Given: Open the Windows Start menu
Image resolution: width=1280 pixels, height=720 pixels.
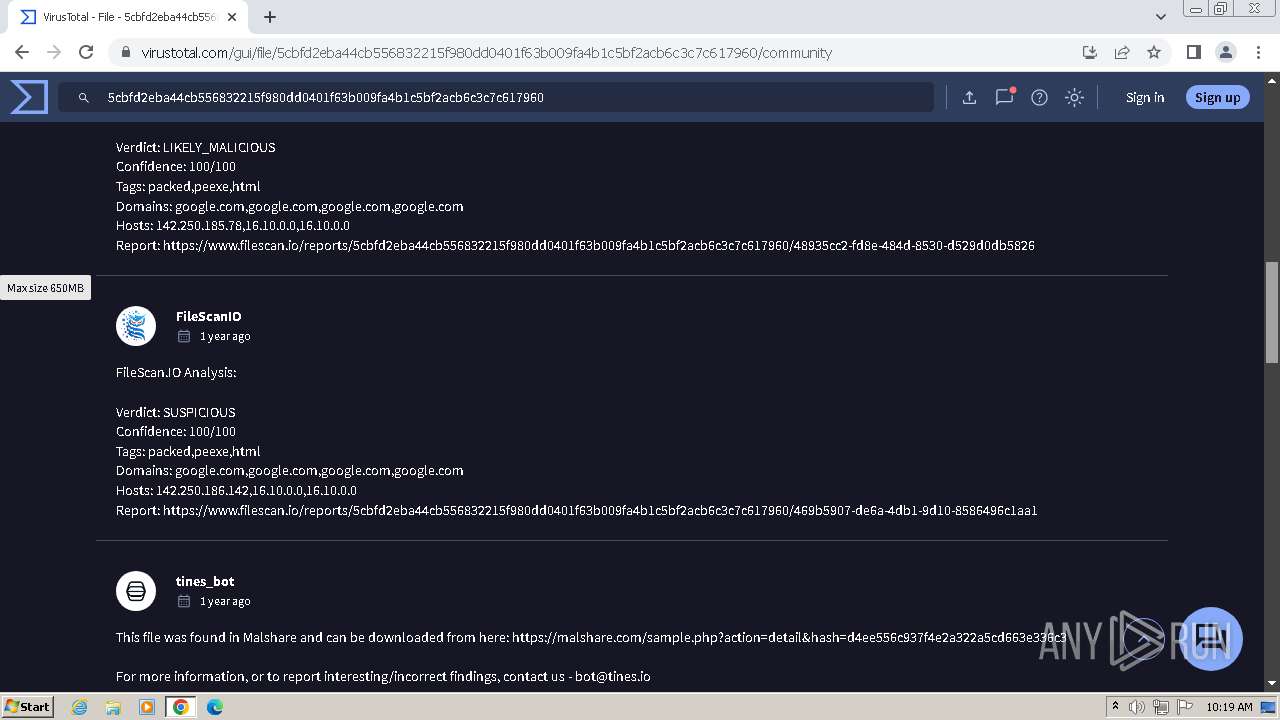Looking at the screenshot, I should click(28, 706).
